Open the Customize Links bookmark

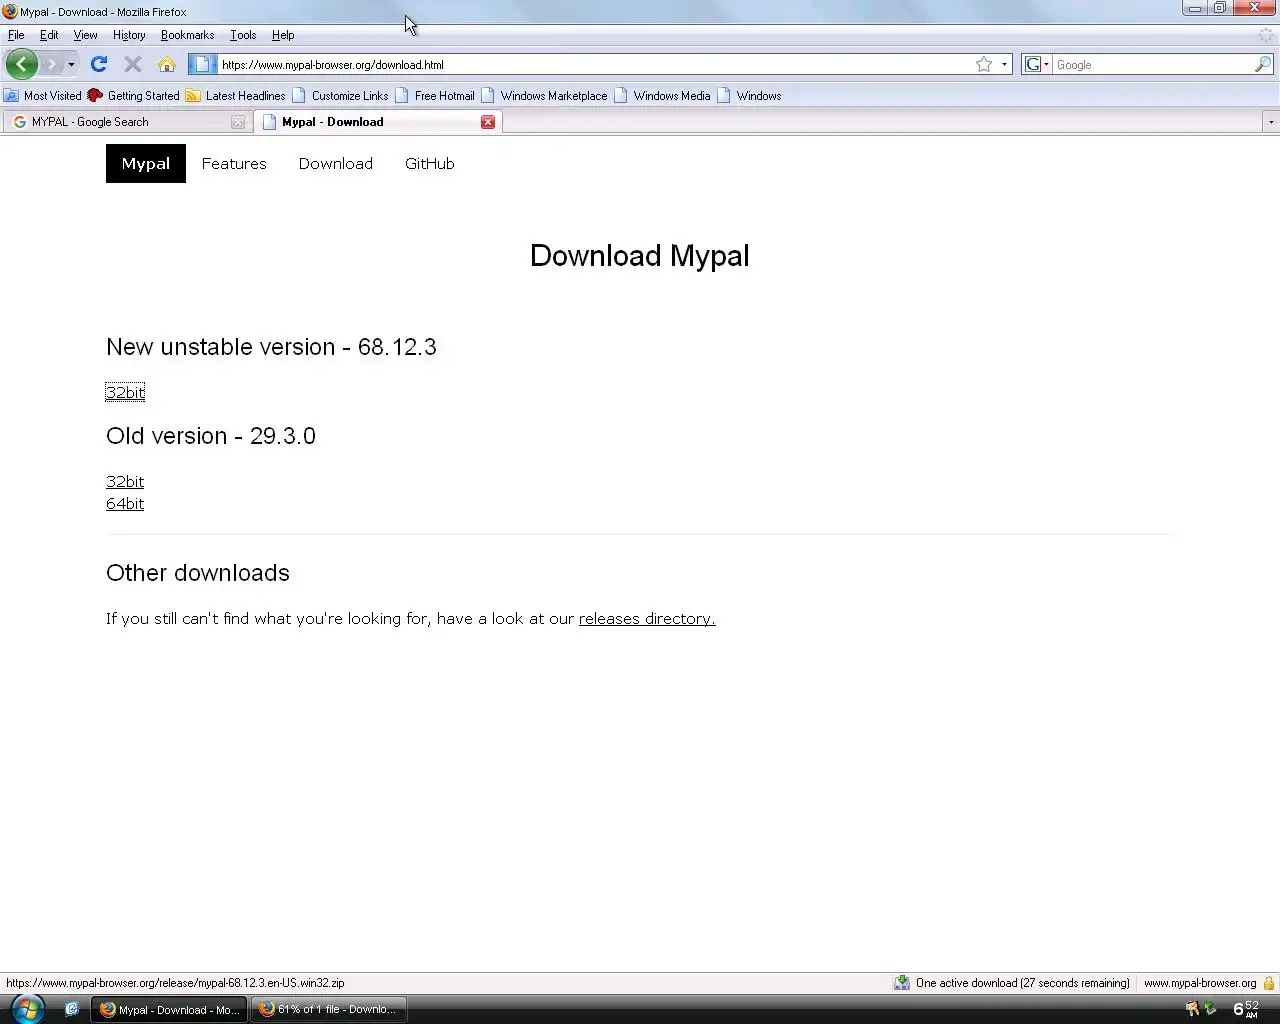(x=340, y=96)
